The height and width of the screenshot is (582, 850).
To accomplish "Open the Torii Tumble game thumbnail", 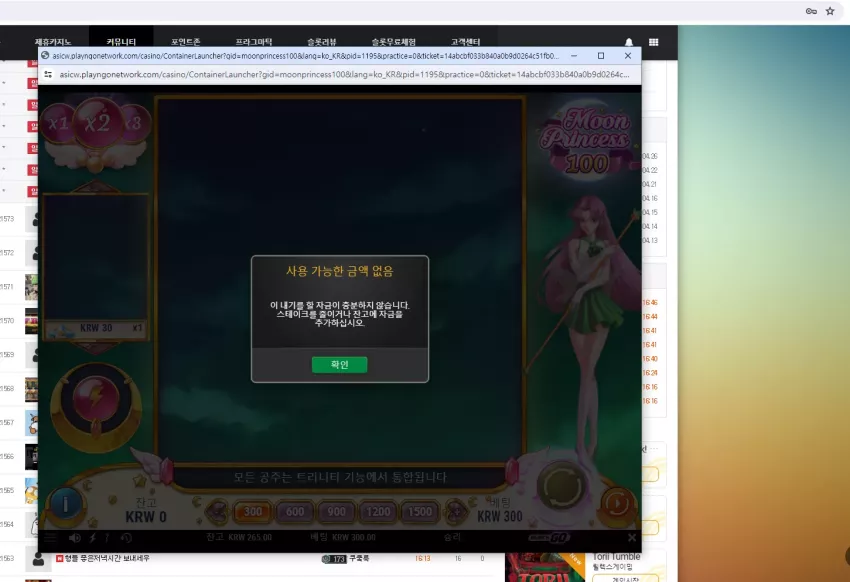I will (545, 567).
